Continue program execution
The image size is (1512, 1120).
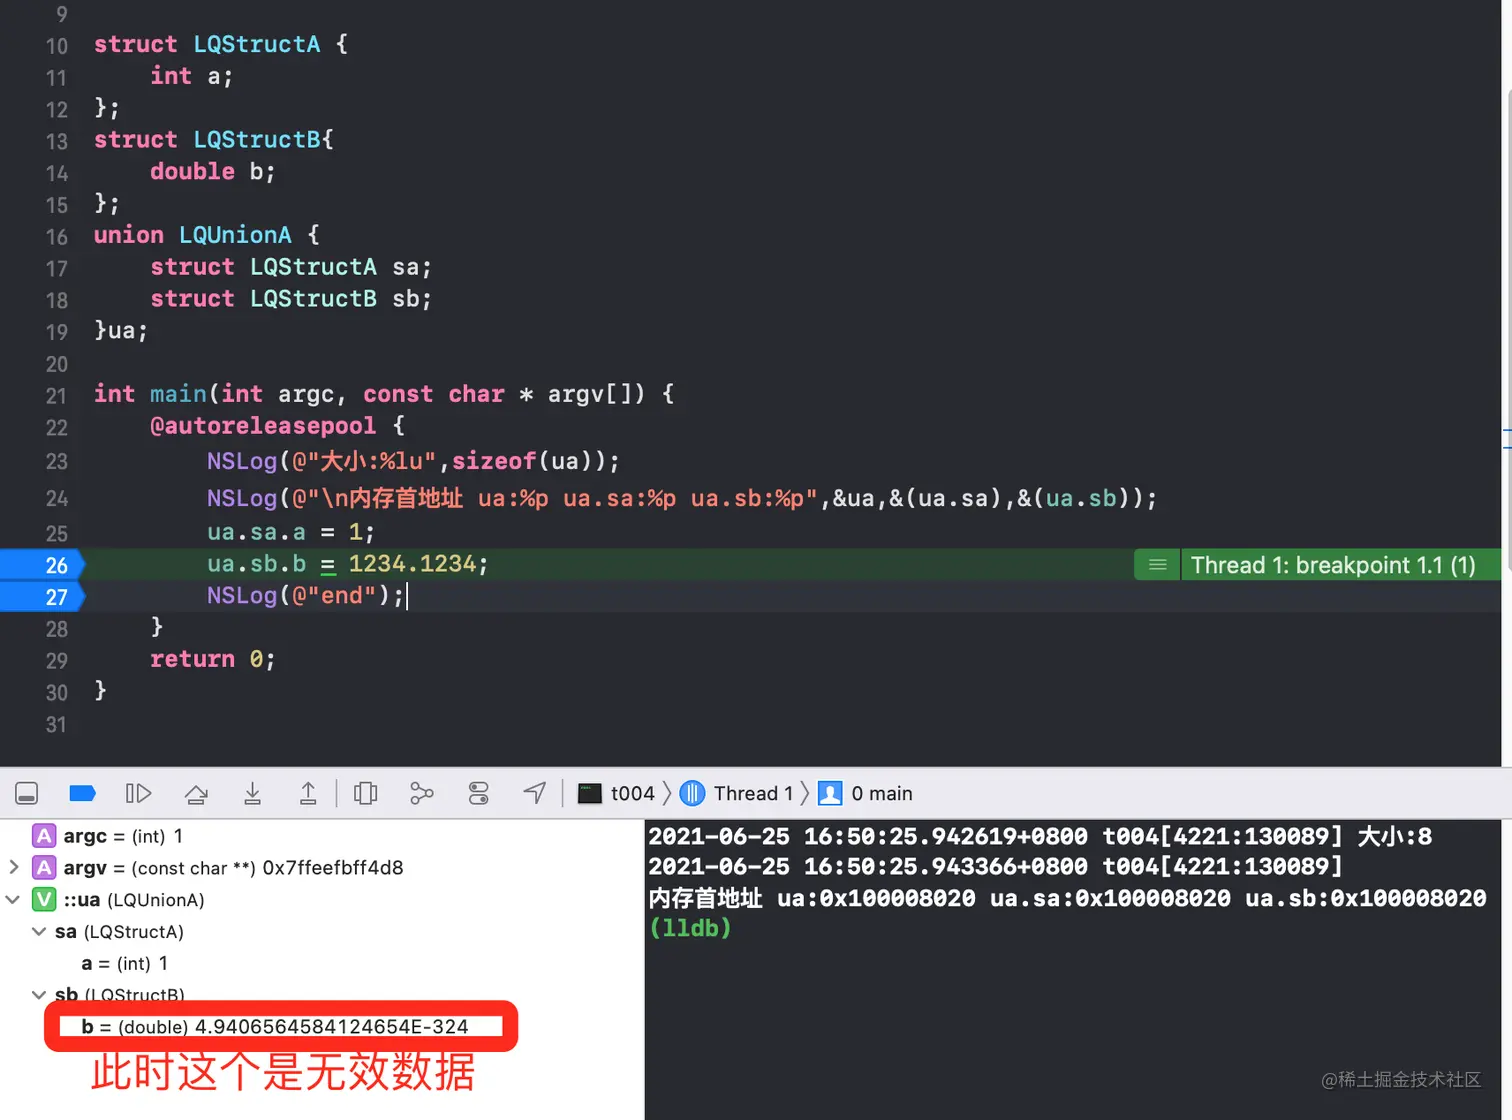[x=138, y=793]
